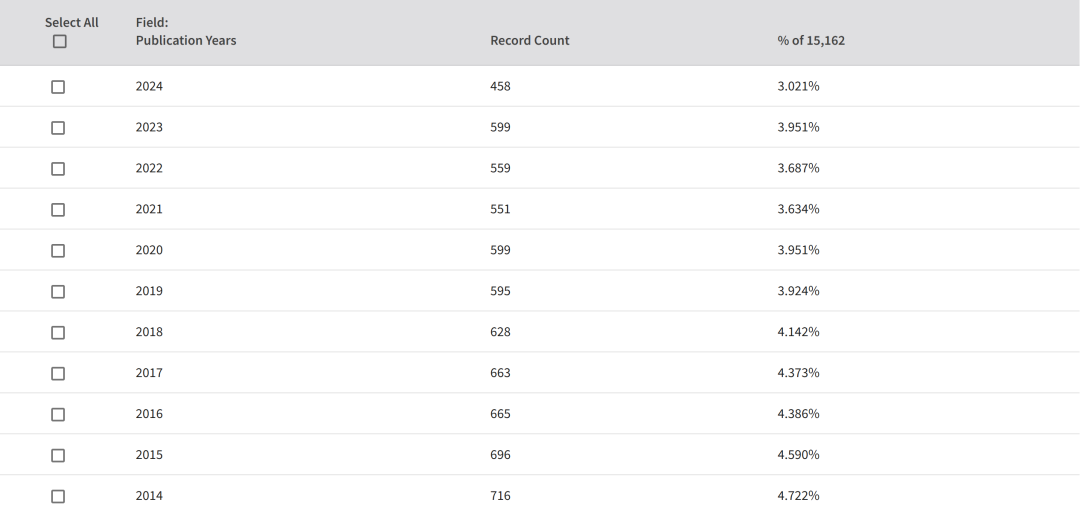1080x514 pixels.
Task: Tick the checkbox for year 2024
Action: coord(58,87)
